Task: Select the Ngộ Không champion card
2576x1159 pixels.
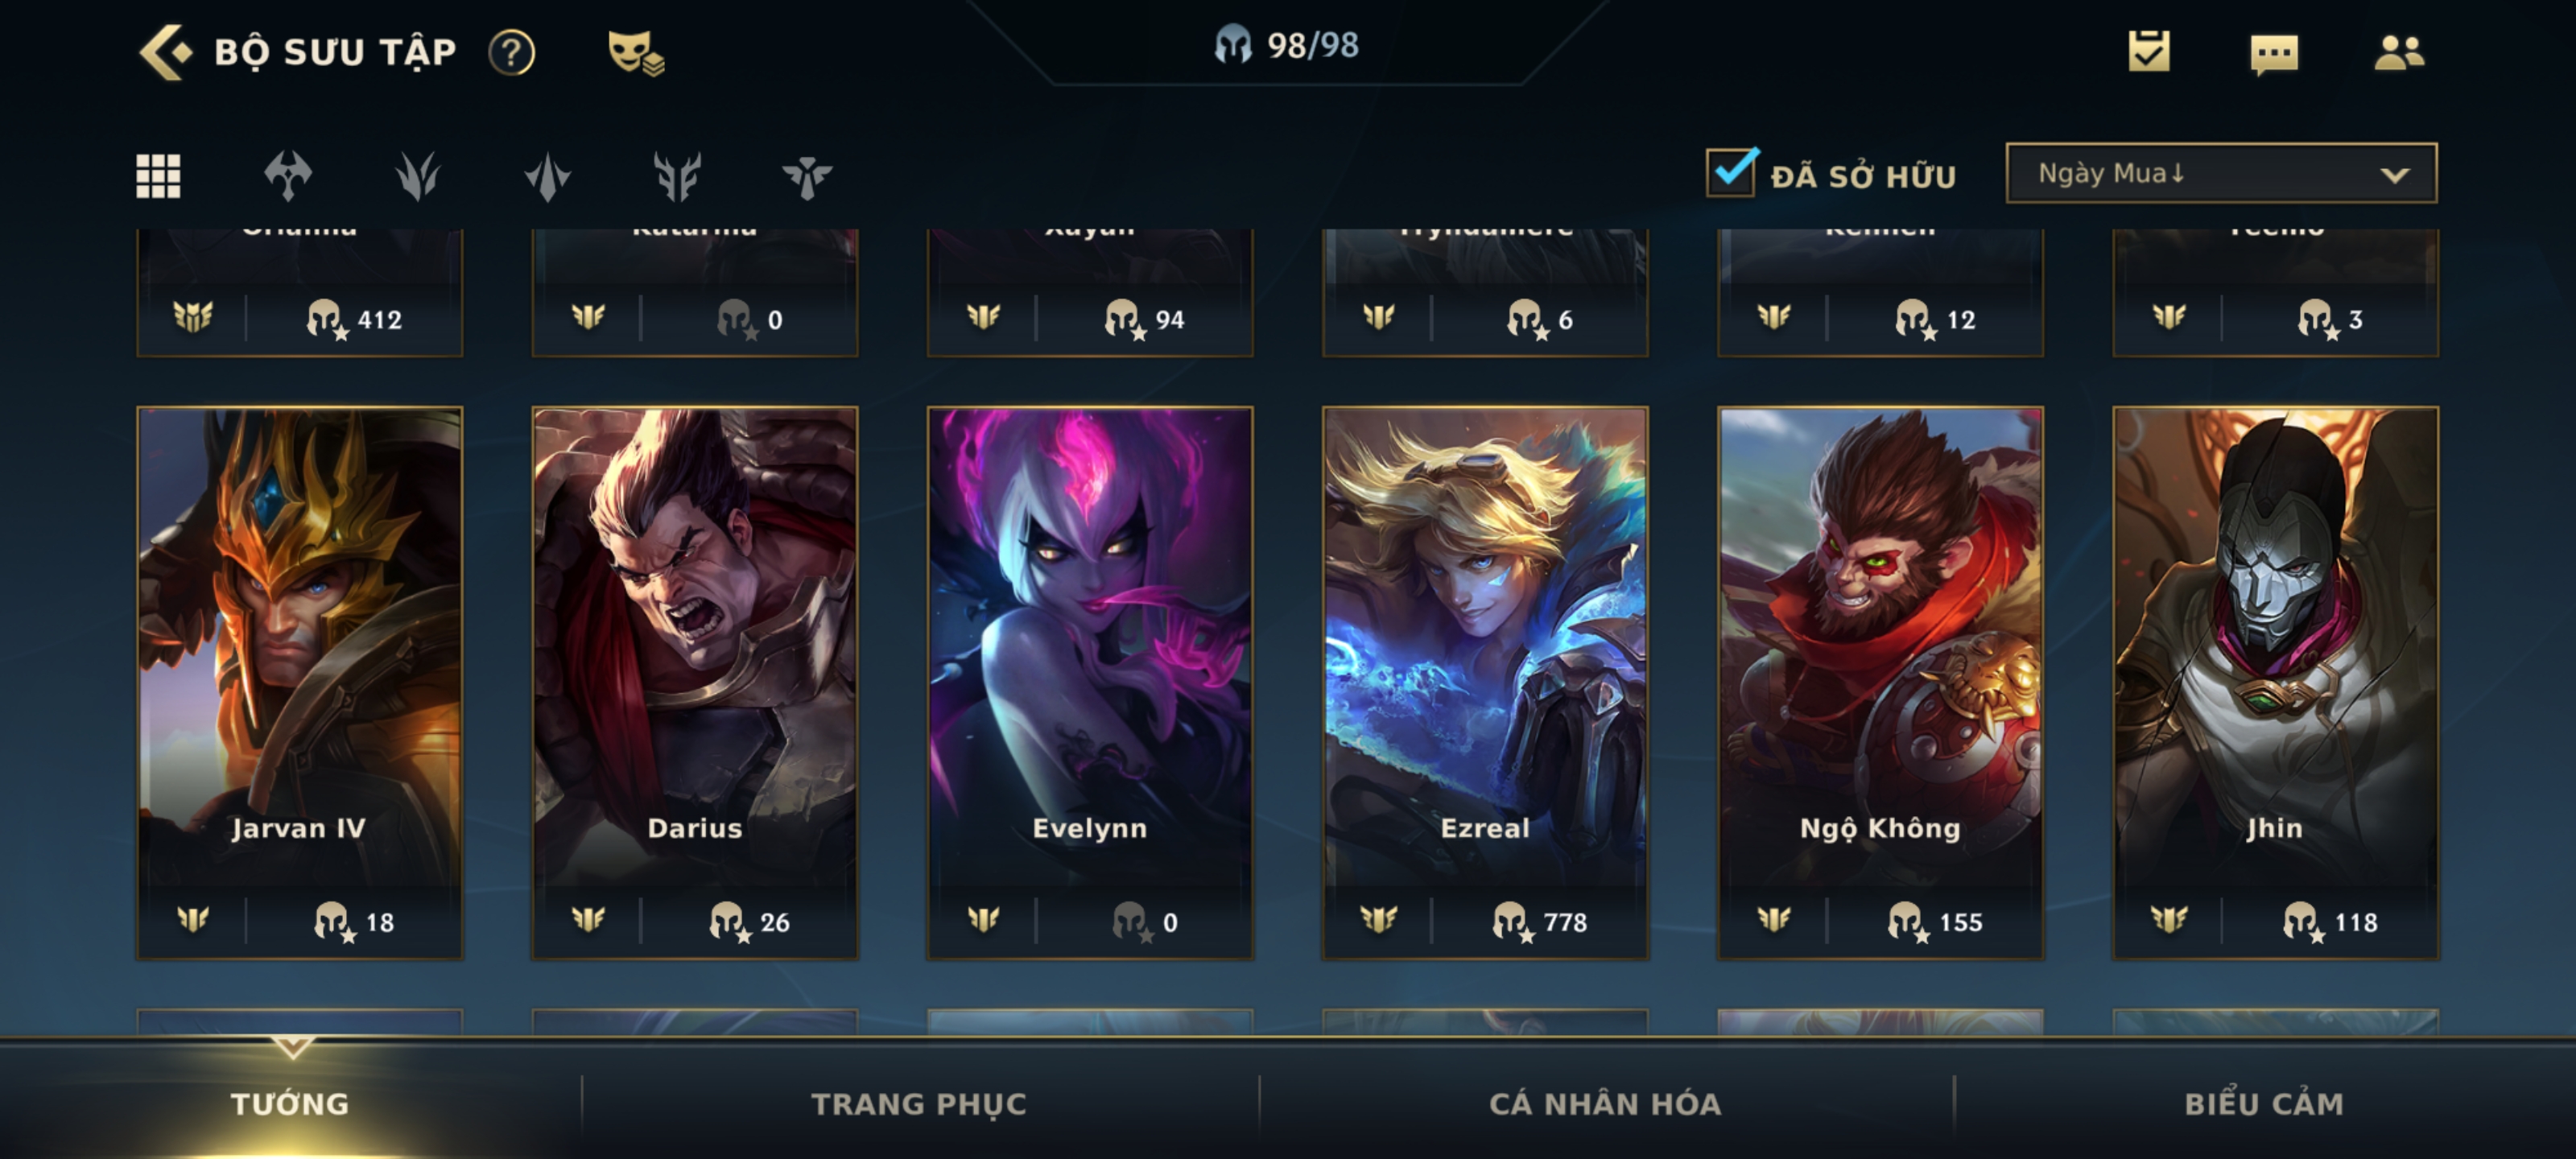Action: [x=1880, y=683]
